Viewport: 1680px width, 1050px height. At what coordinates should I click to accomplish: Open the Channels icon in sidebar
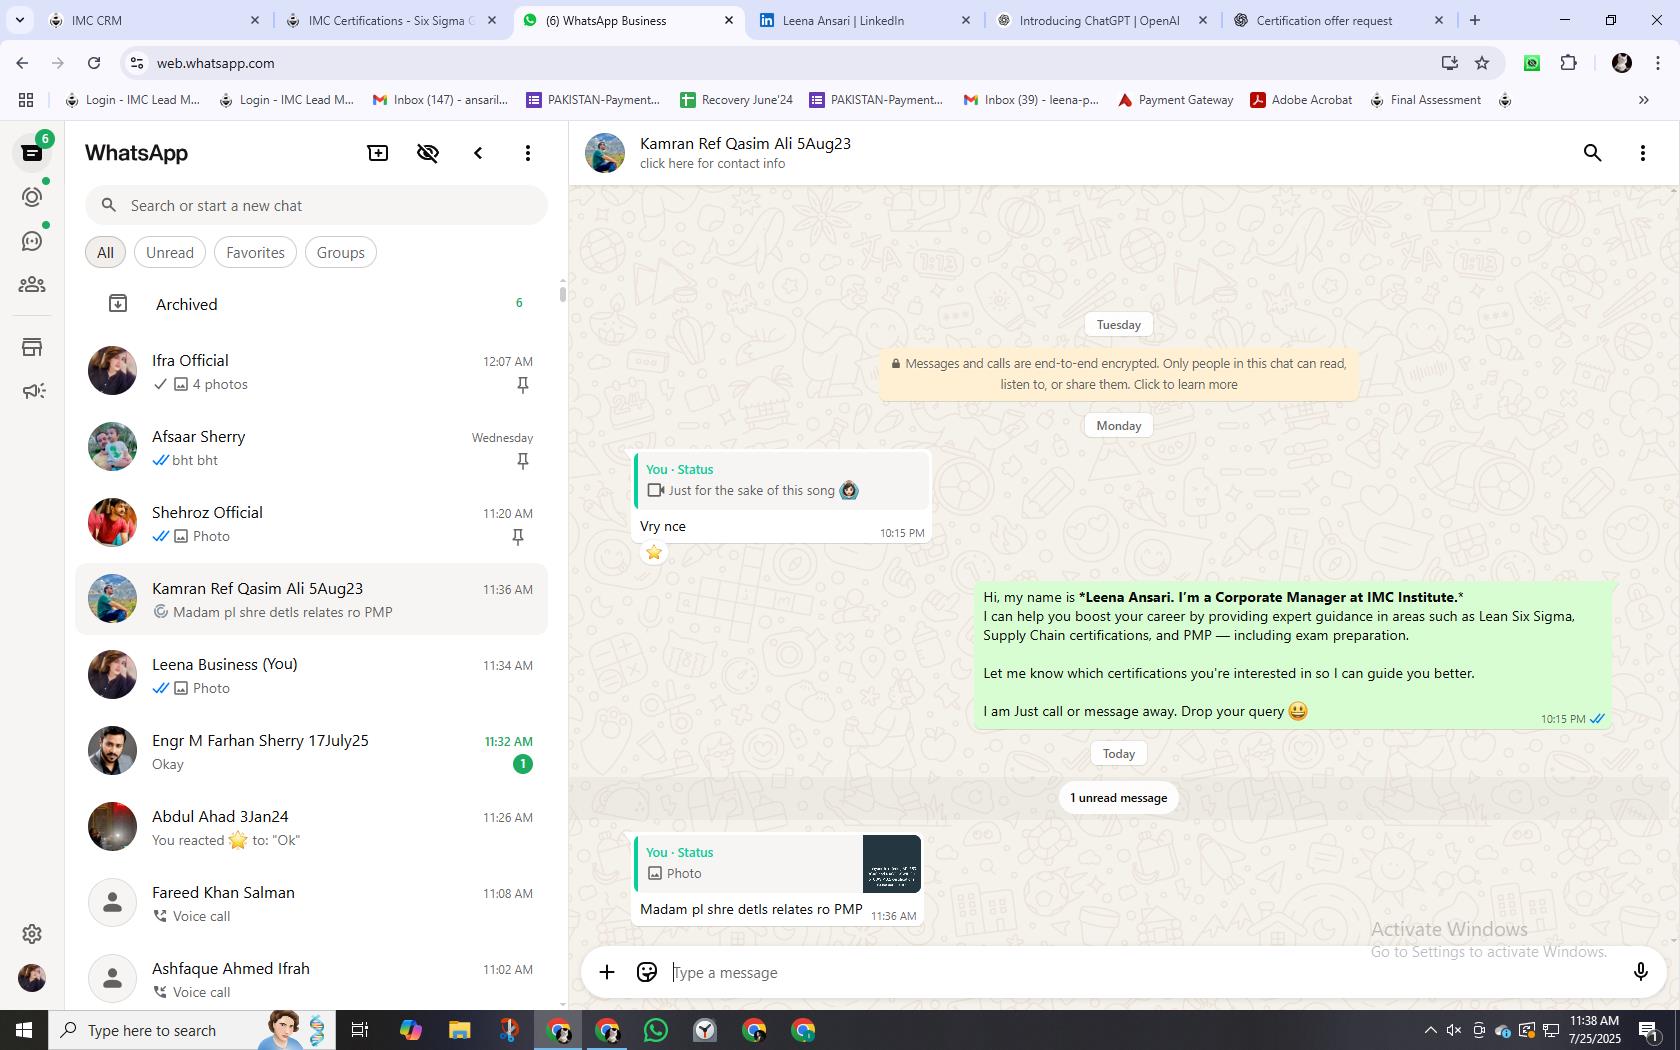[32, 241]
